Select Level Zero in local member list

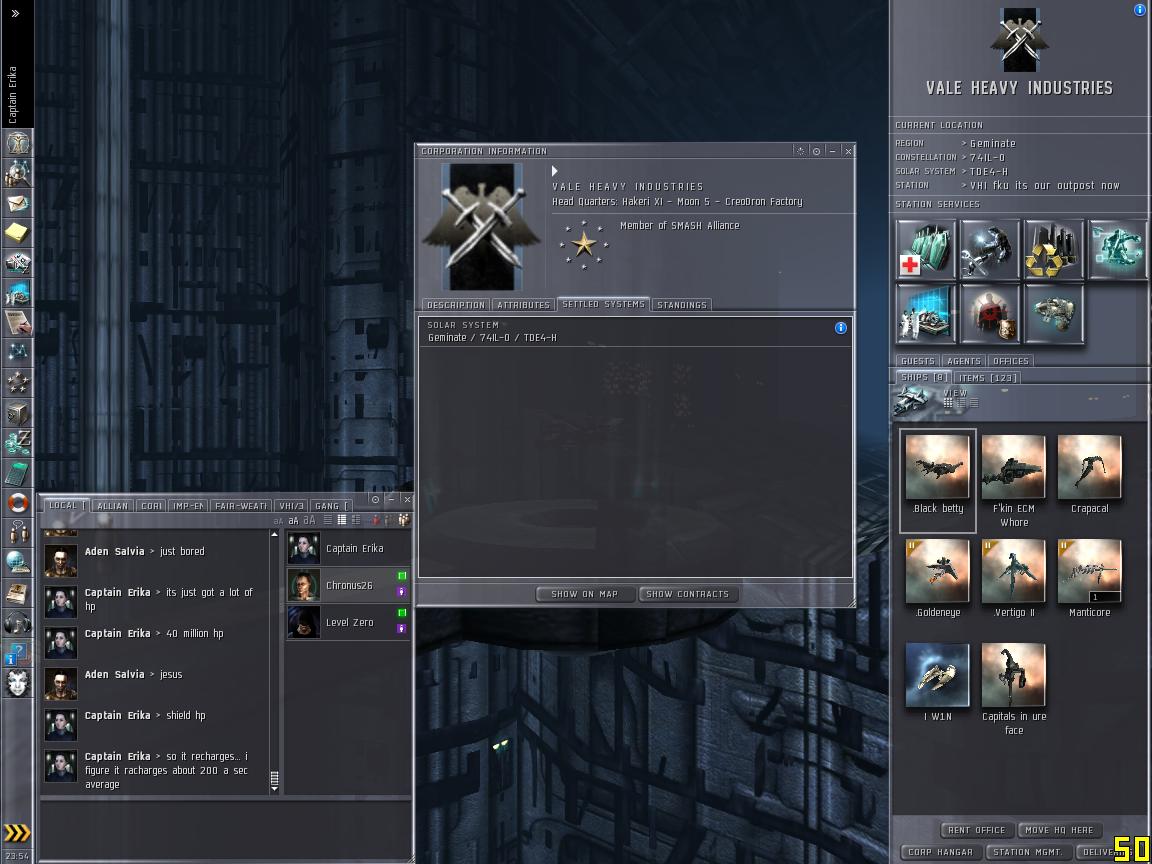348,622
